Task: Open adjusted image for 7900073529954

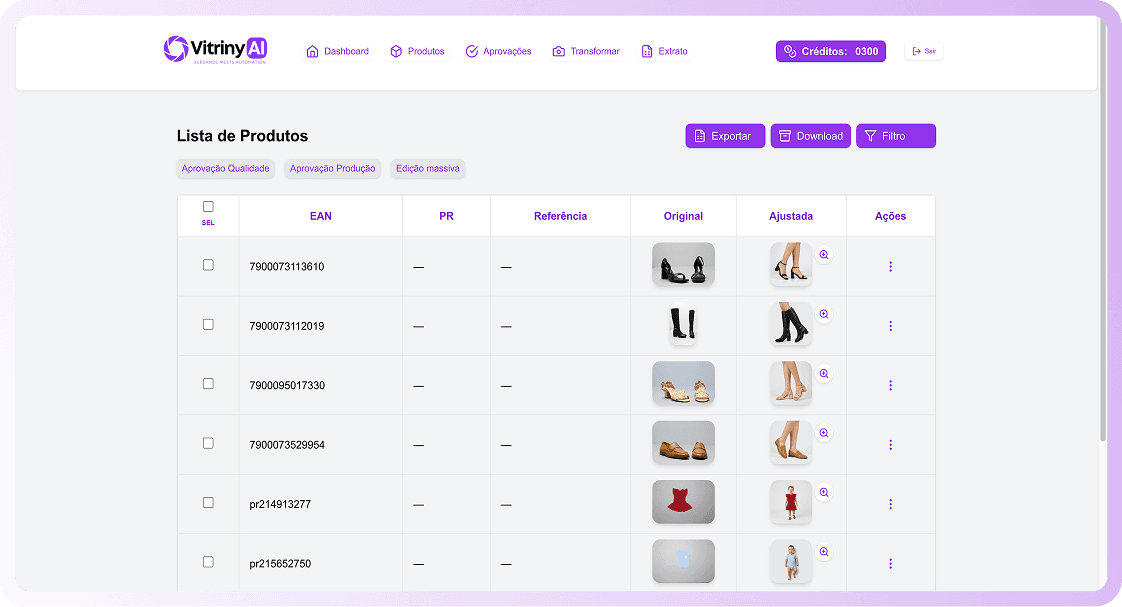Action: [x=791, y=443]
